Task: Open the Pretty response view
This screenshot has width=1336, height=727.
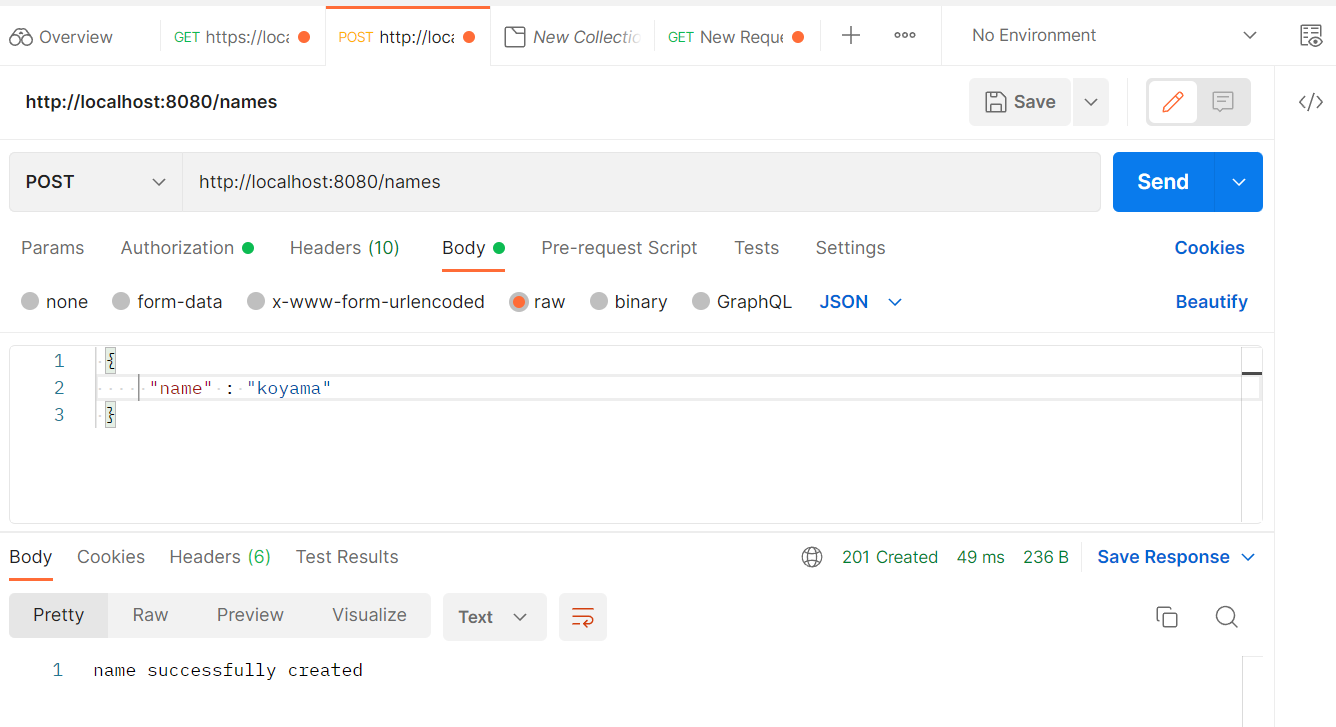Action: [x=58, y=615]
